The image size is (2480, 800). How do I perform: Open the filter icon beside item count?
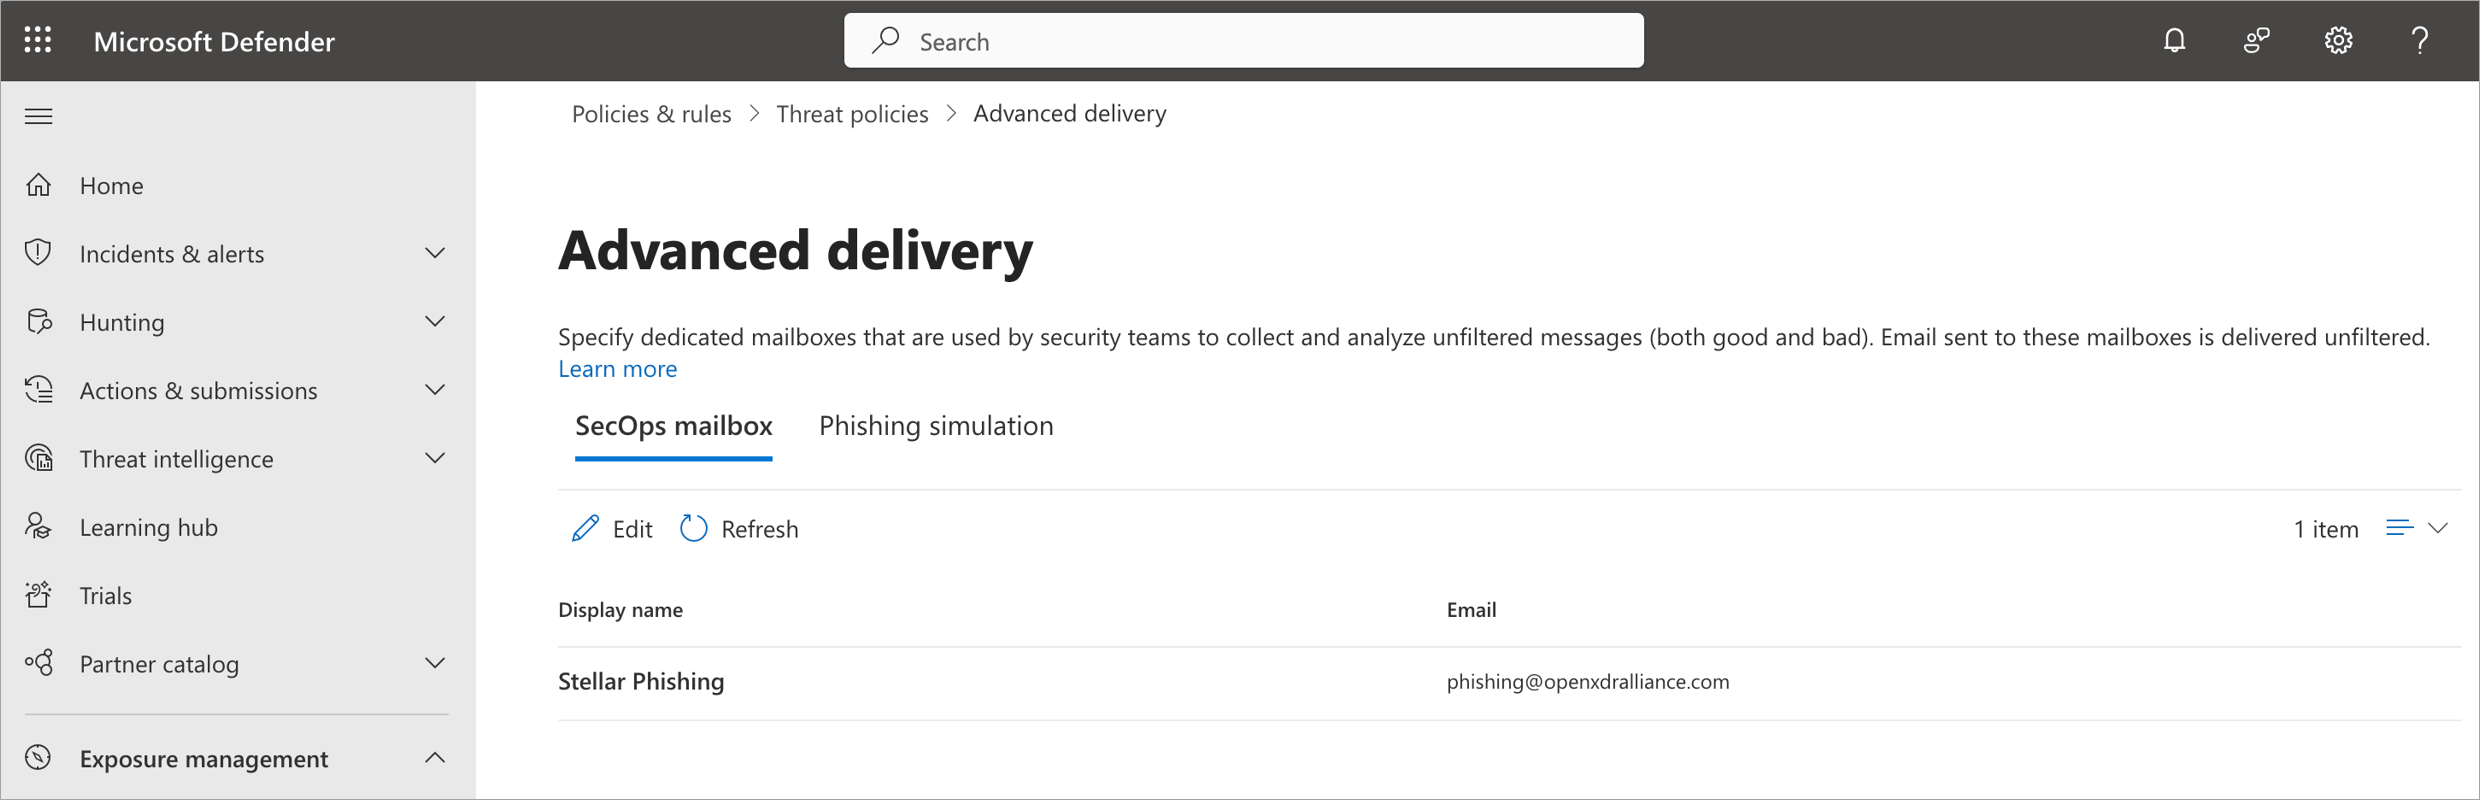click(2398, 528)
